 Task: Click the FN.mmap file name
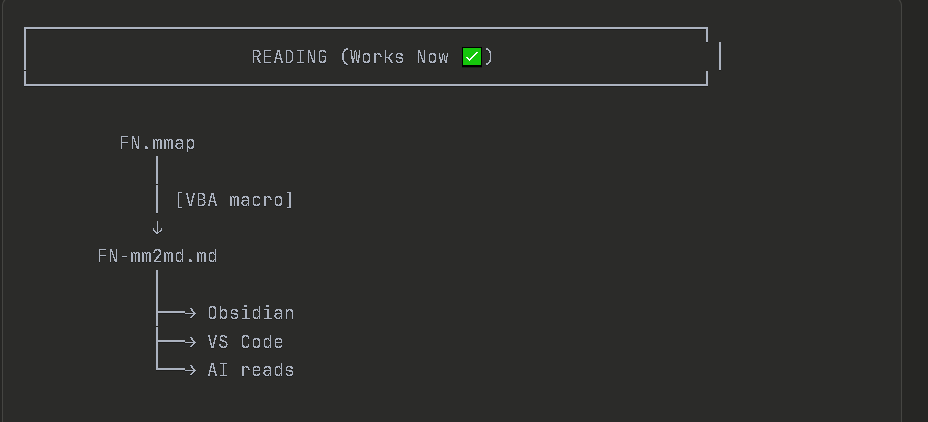[157, 143]
